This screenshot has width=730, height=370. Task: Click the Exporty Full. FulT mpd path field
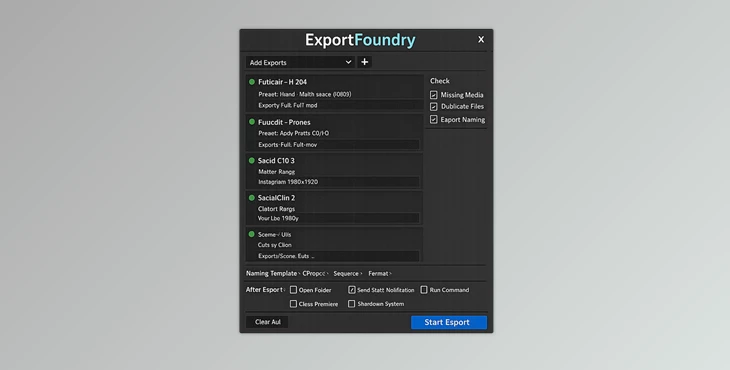pyautogui.click(x=340, y=105)
